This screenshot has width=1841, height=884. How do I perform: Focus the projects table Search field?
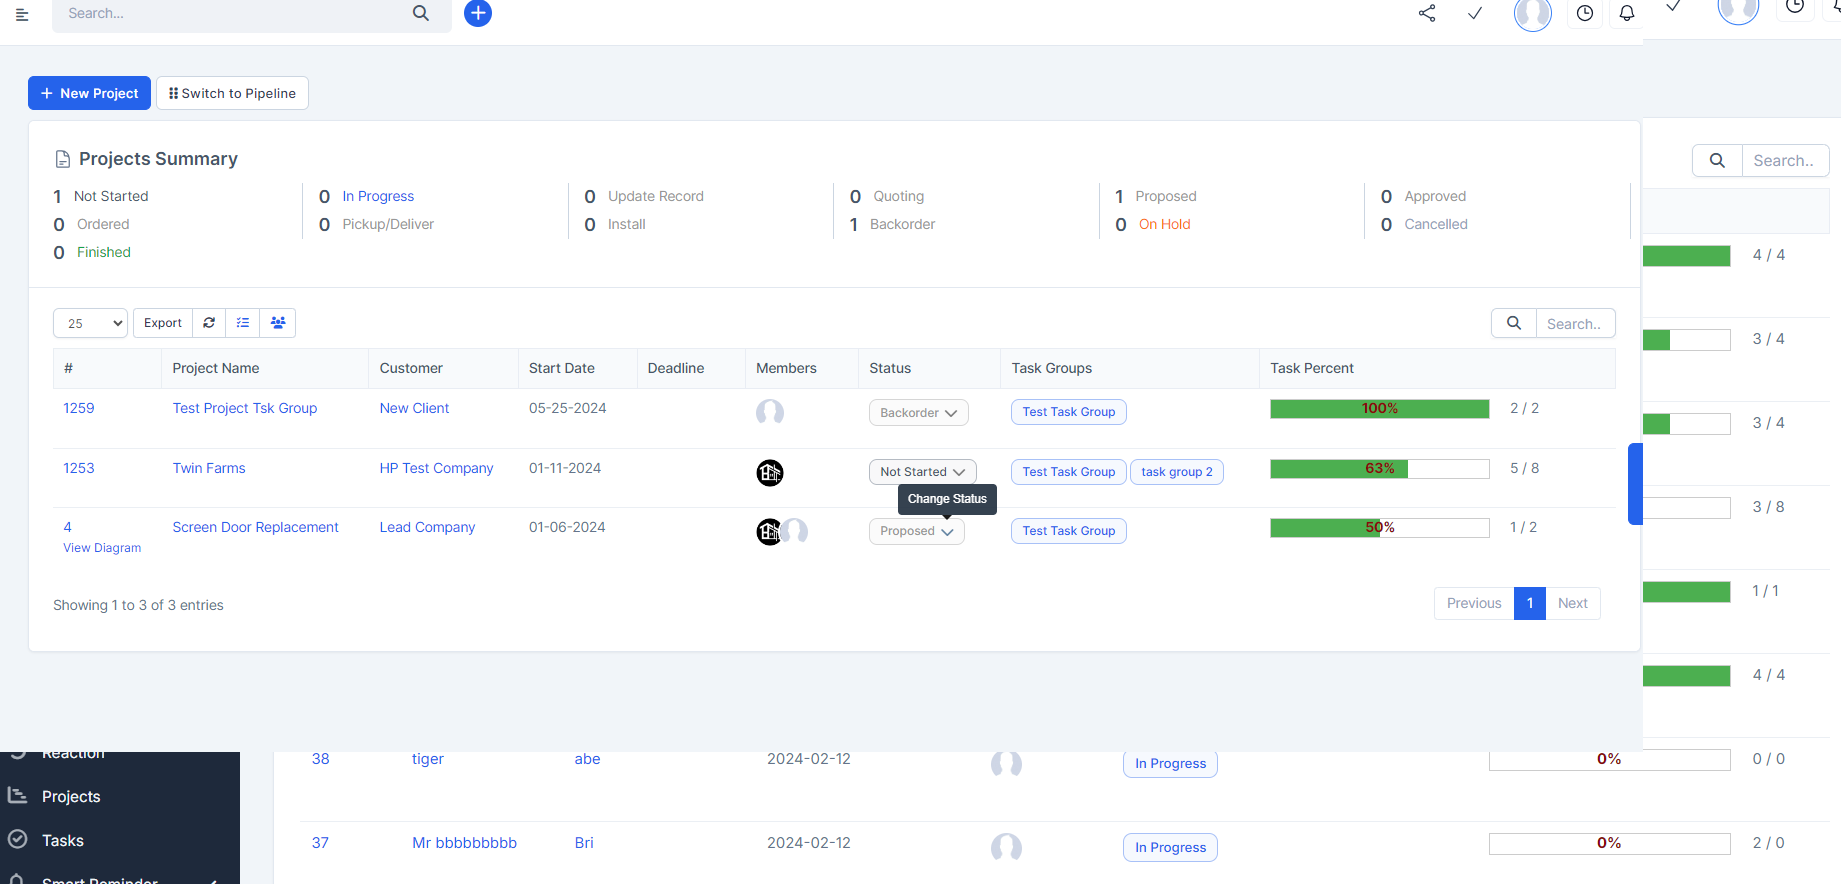coord(1574,323)
